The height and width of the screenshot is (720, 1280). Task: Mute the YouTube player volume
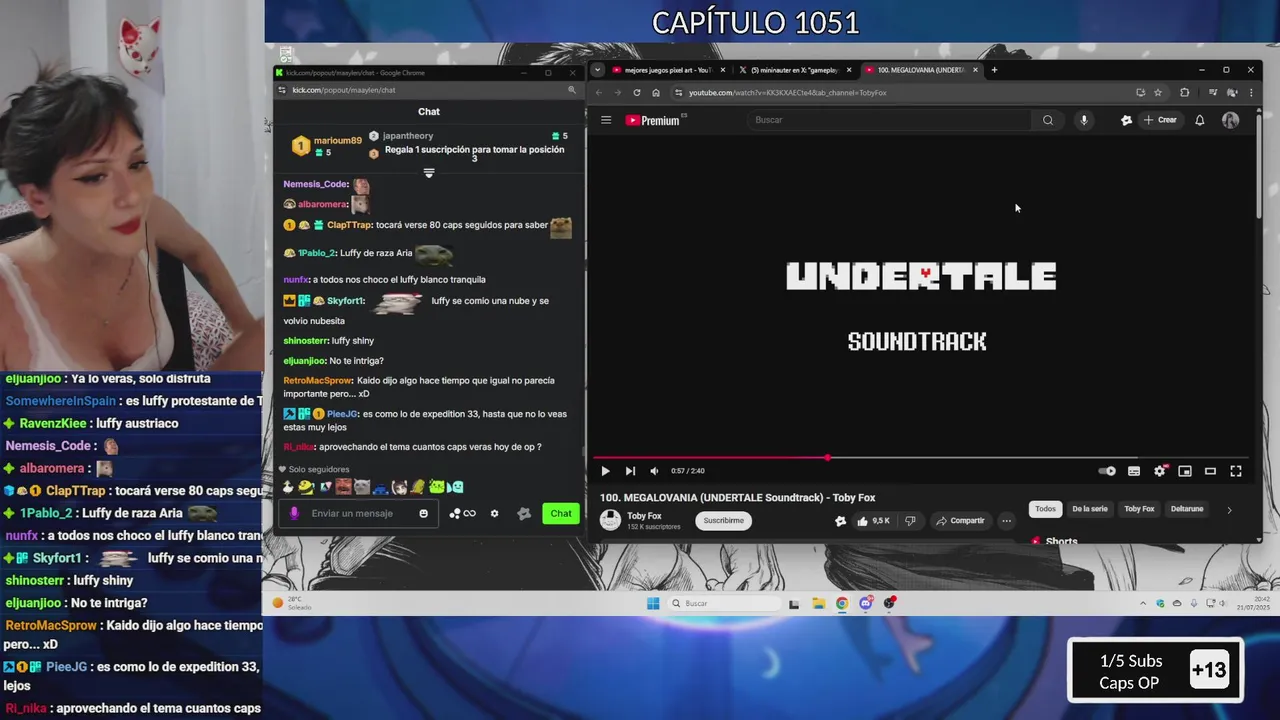pos(654,471)
